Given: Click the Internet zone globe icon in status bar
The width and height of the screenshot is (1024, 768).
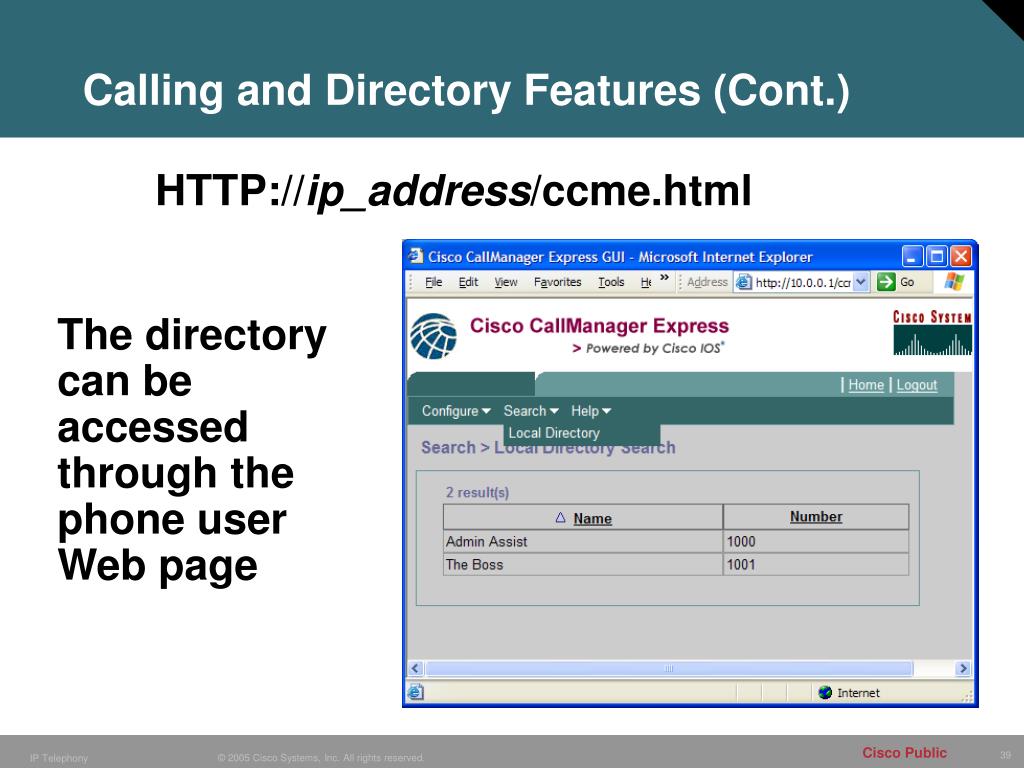Looking at the screenshot, I should coord(825,692).
